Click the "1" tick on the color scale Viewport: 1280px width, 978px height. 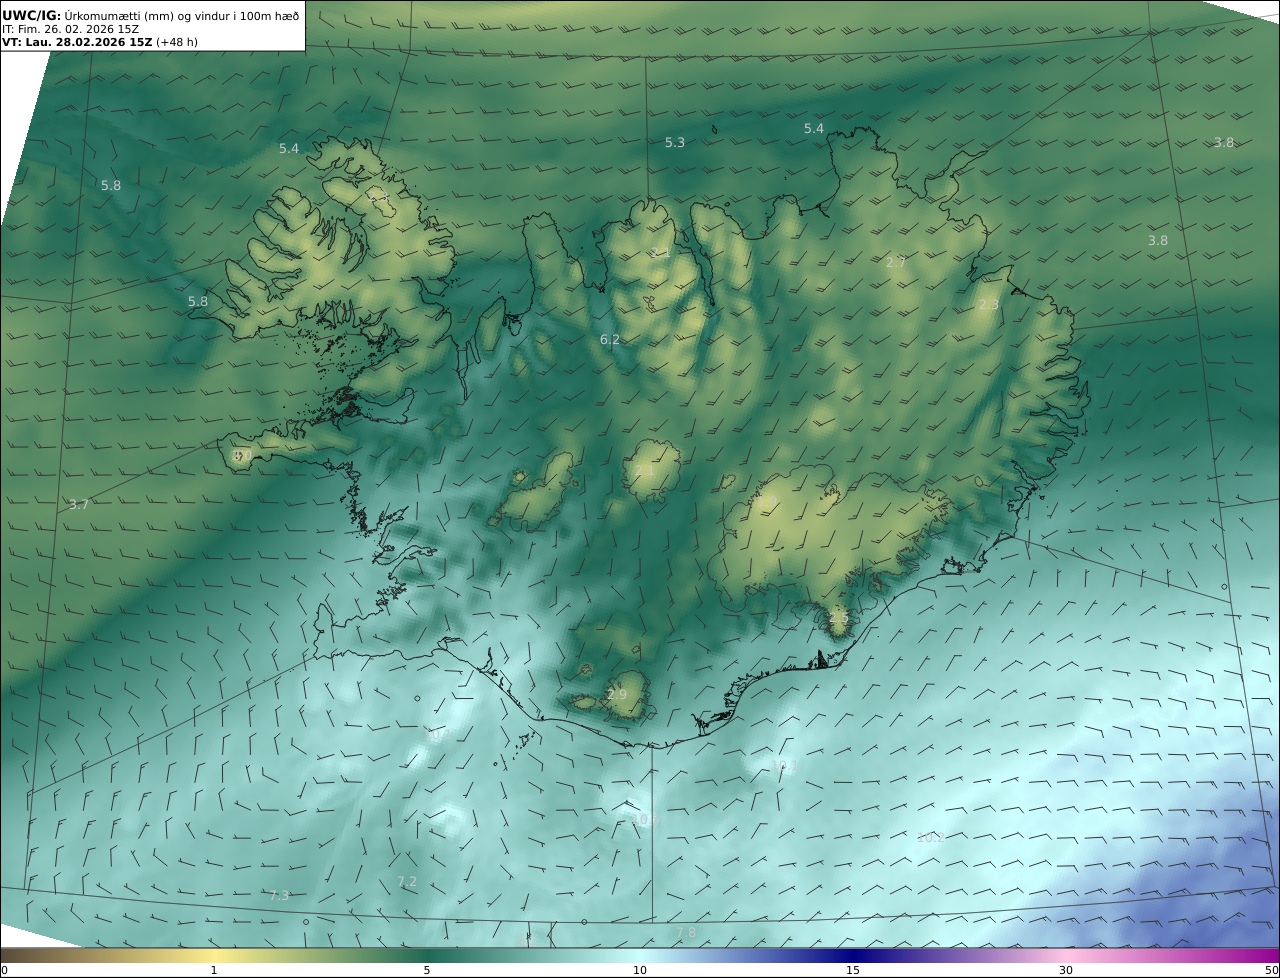point(214,970)
